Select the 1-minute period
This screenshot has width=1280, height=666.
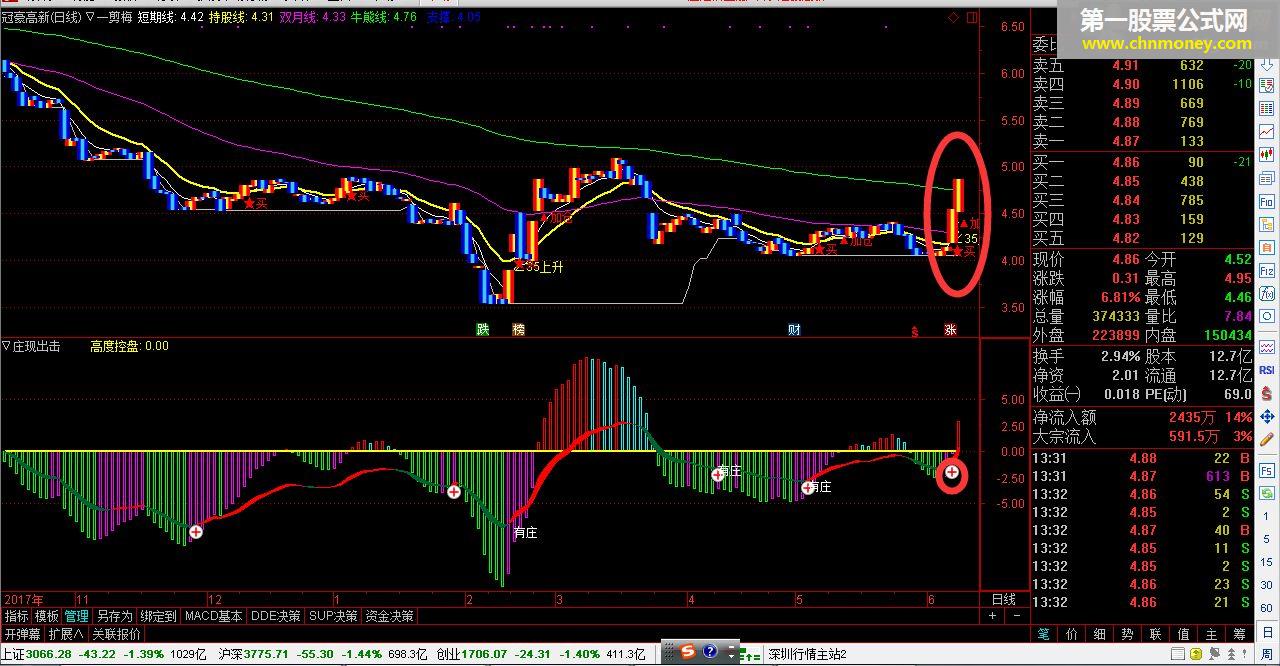coord(1266,516)
